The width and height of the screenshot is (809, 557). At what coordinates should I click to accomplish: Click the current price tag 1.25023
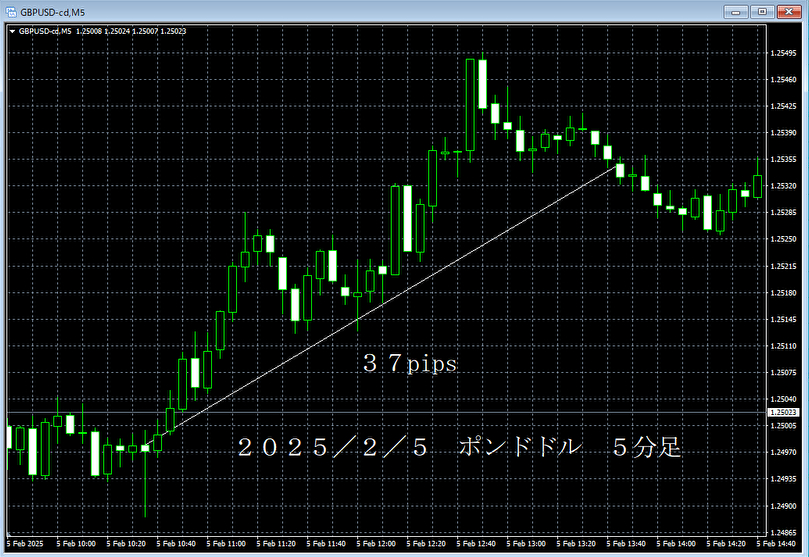pyautogui.click(x=783, y=413)
